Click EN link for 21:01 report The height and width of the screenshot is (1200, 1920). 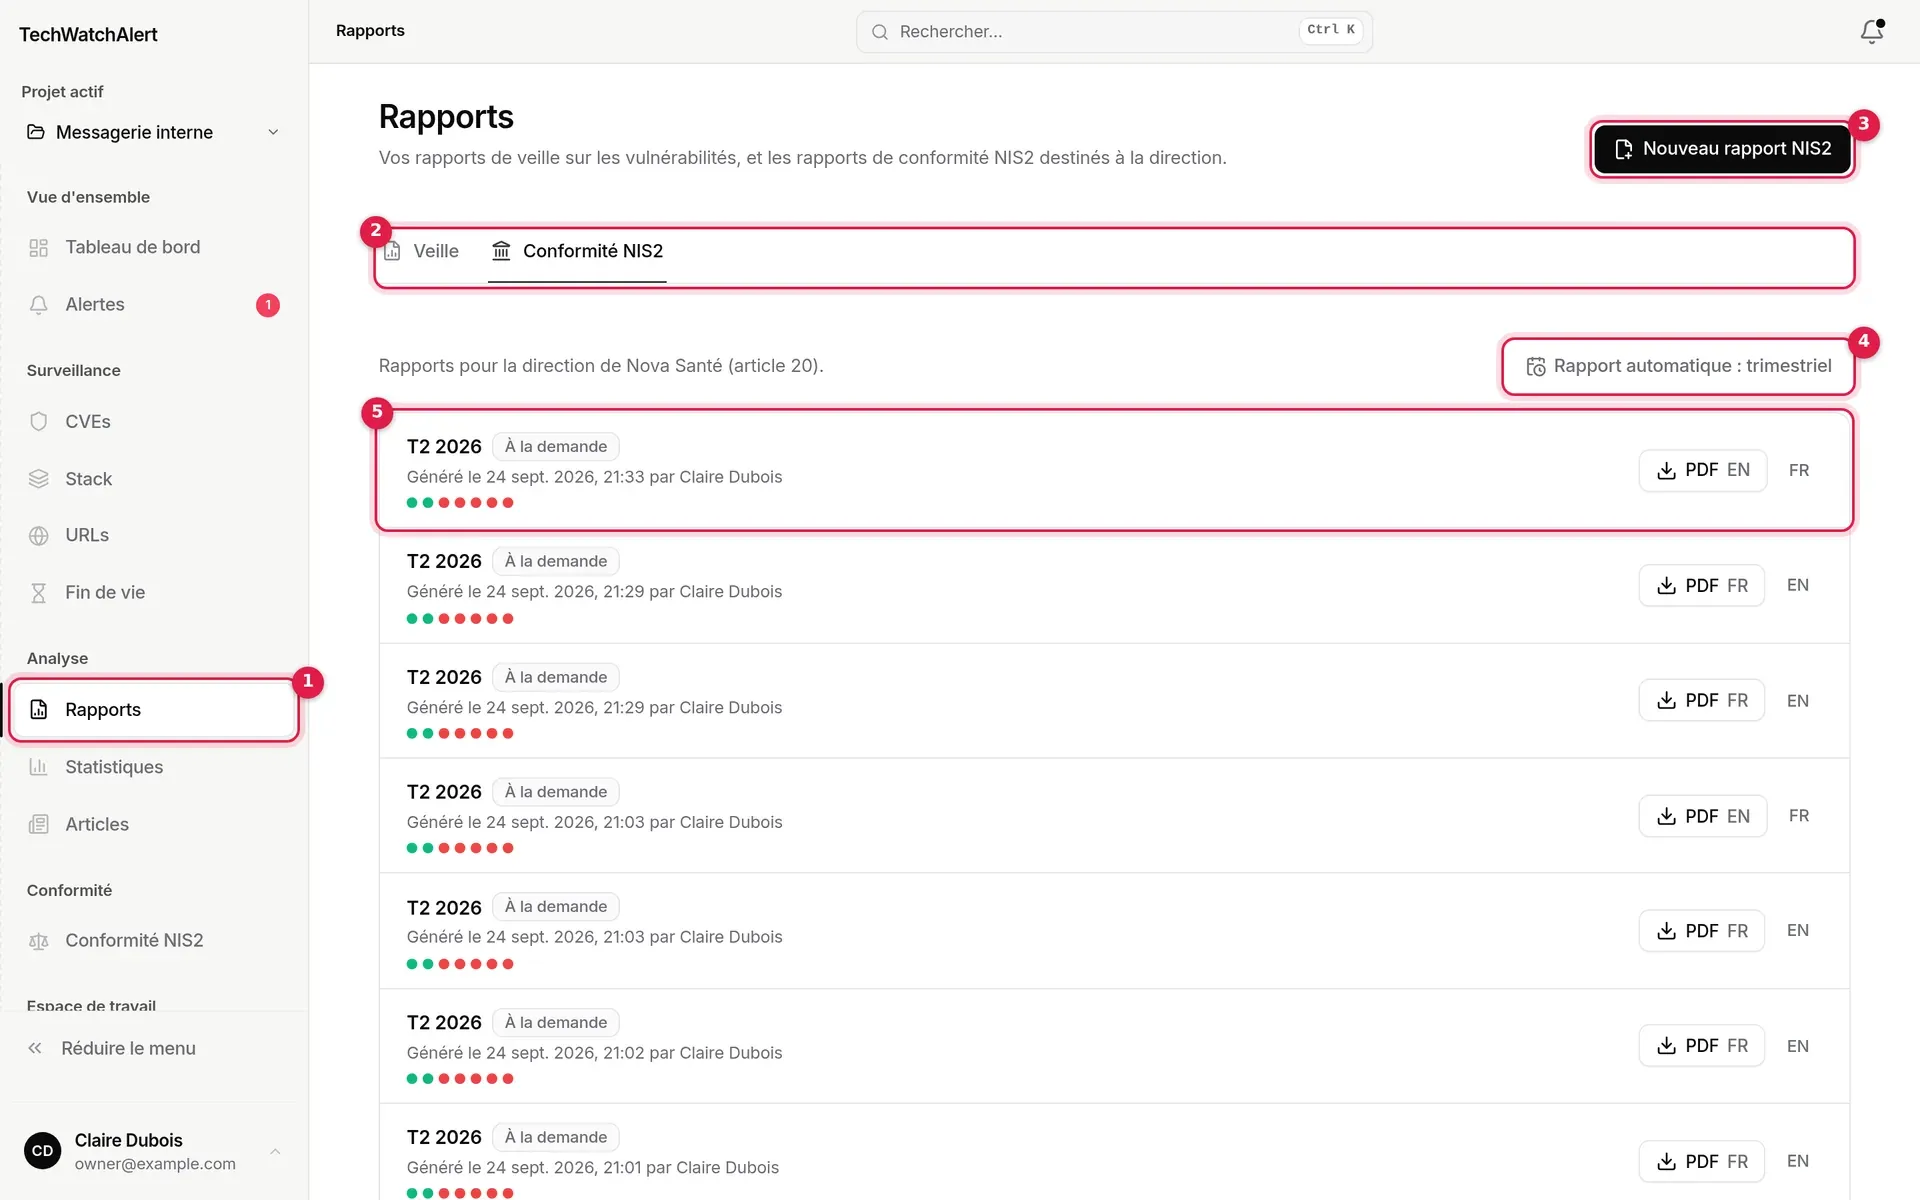tap(1798, 1161)
